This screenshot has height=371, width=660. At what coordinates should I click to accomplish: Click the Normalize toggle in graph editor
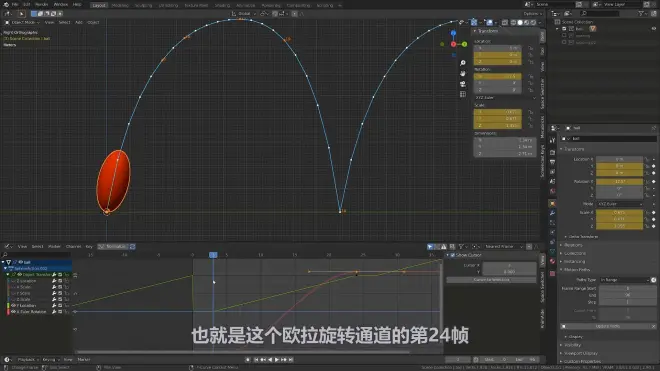(x=113, y=246)
